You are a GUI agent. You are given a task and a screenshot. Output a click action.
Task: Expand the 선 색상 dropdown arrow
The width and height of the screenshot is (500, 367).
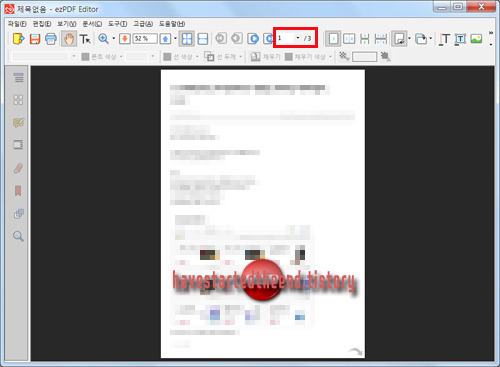click(x=197, y=57)
